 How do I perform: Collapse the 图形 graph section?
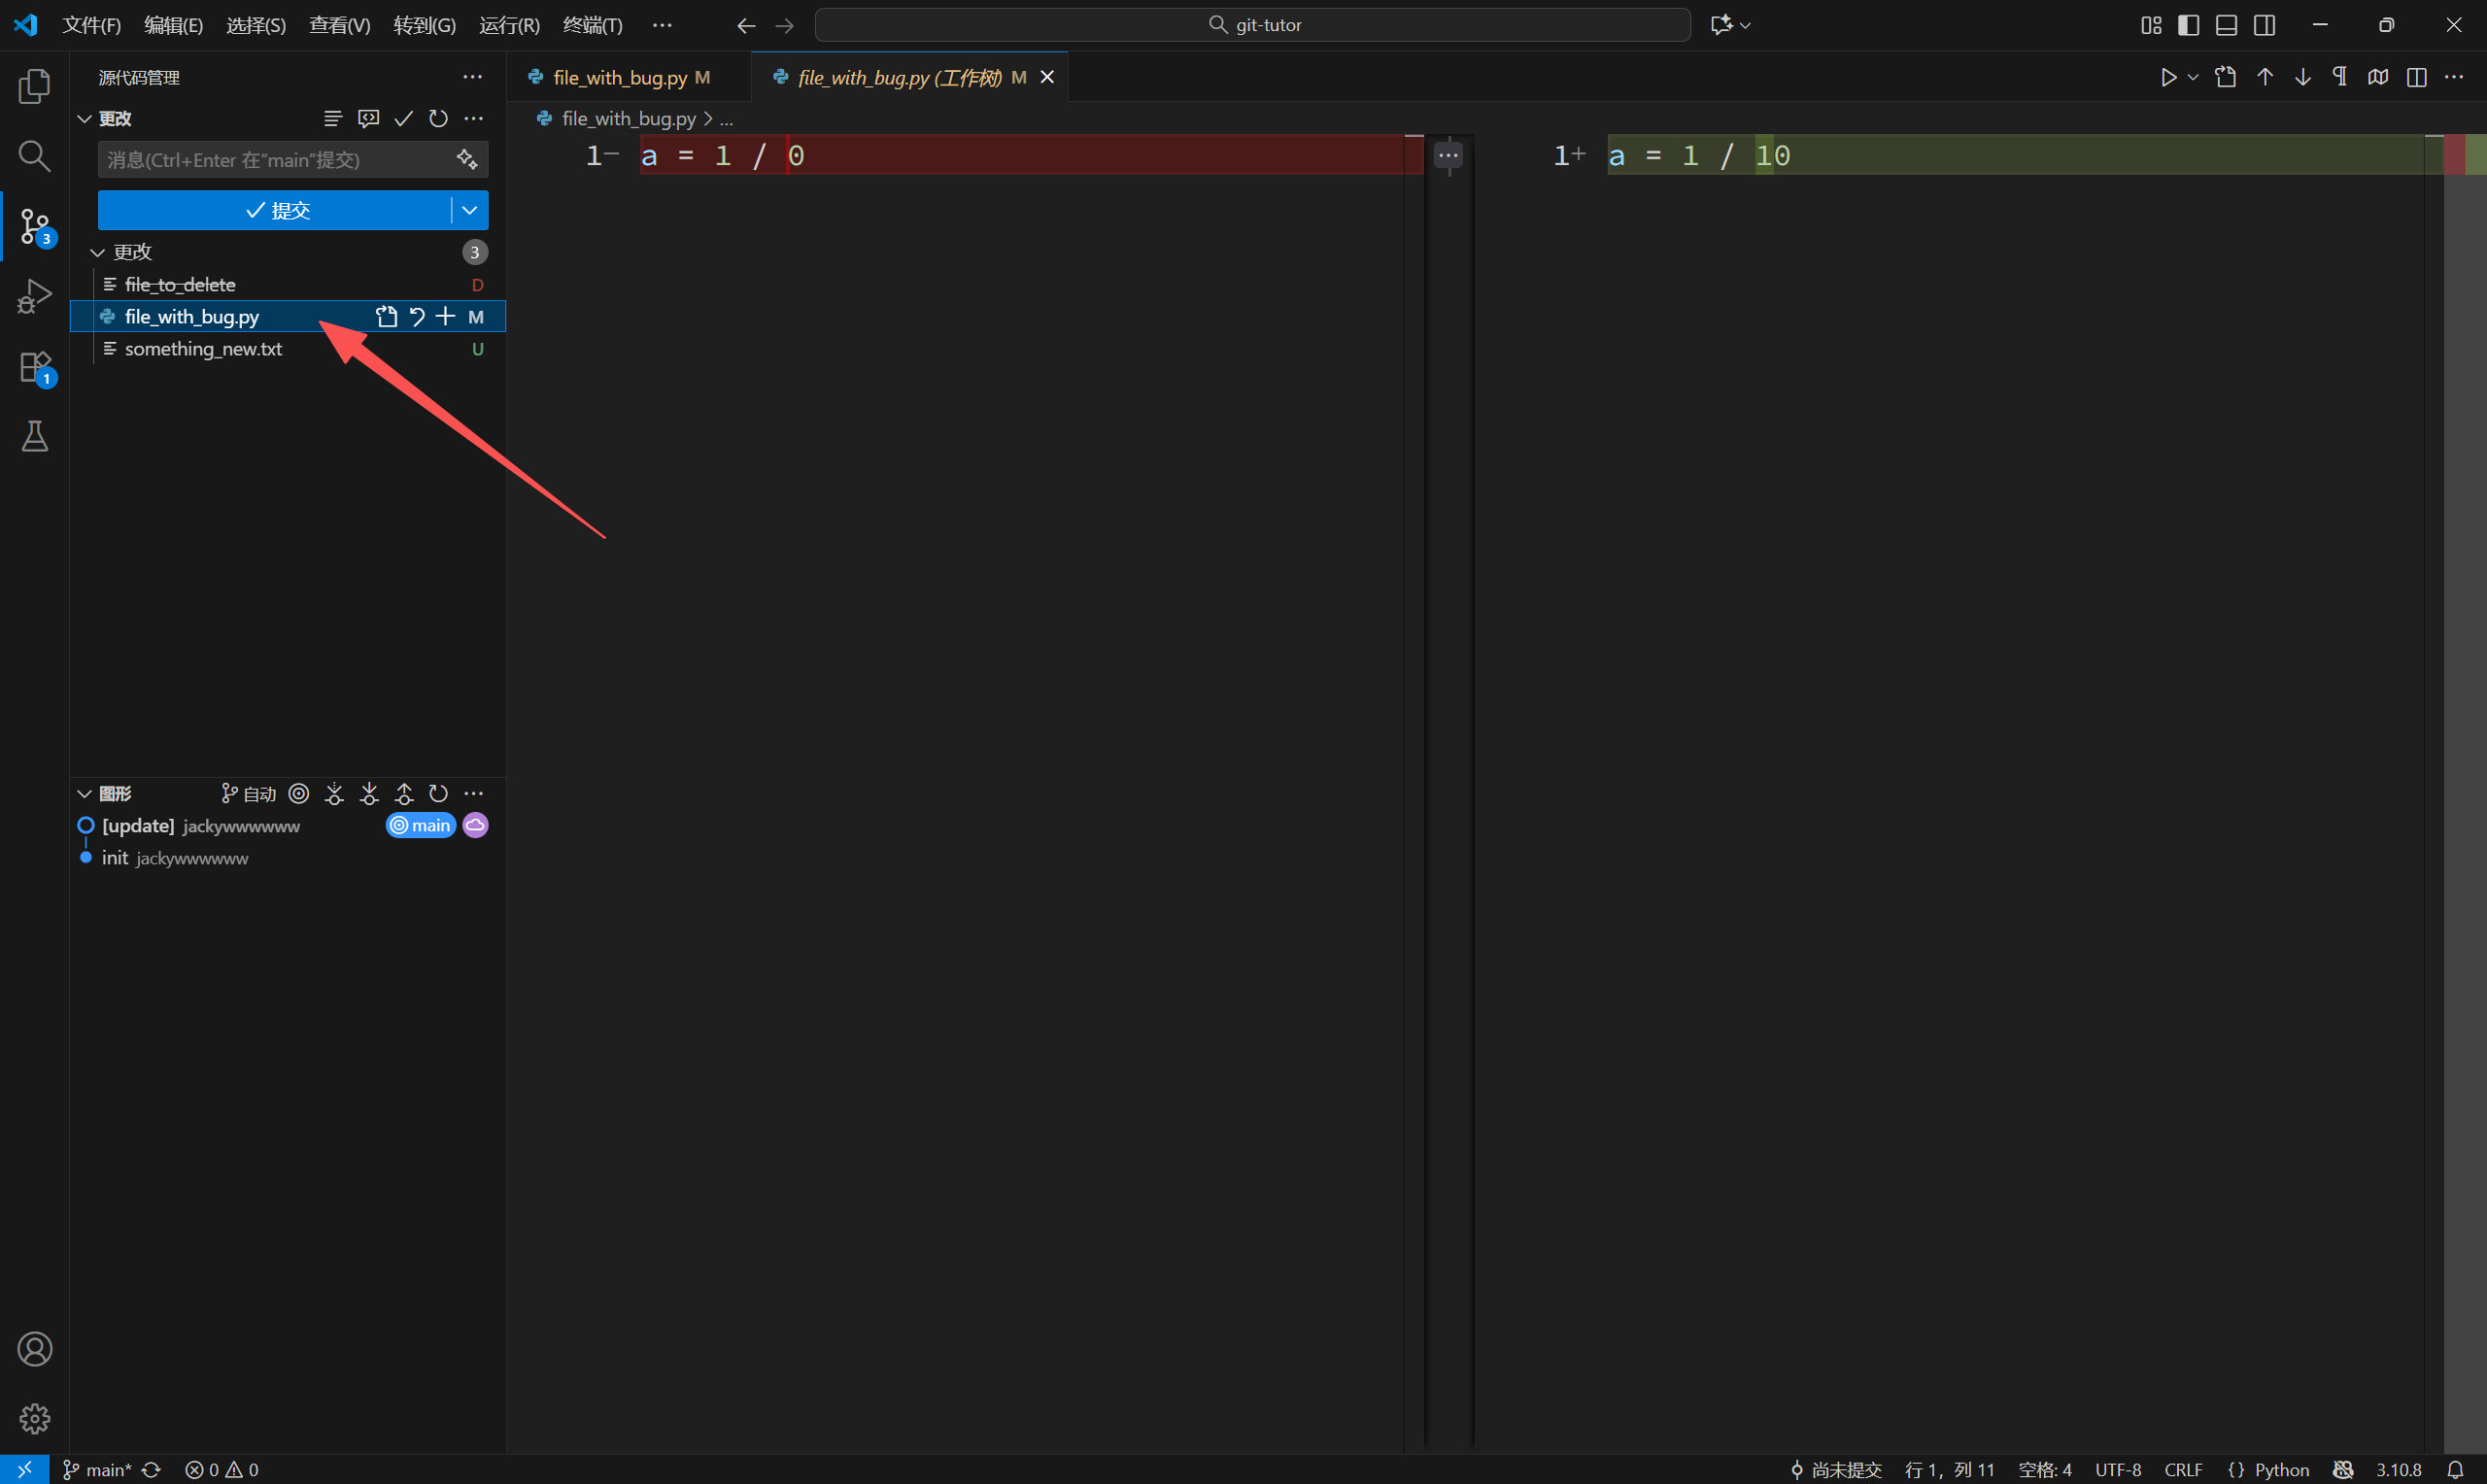[x=85, y=794]
